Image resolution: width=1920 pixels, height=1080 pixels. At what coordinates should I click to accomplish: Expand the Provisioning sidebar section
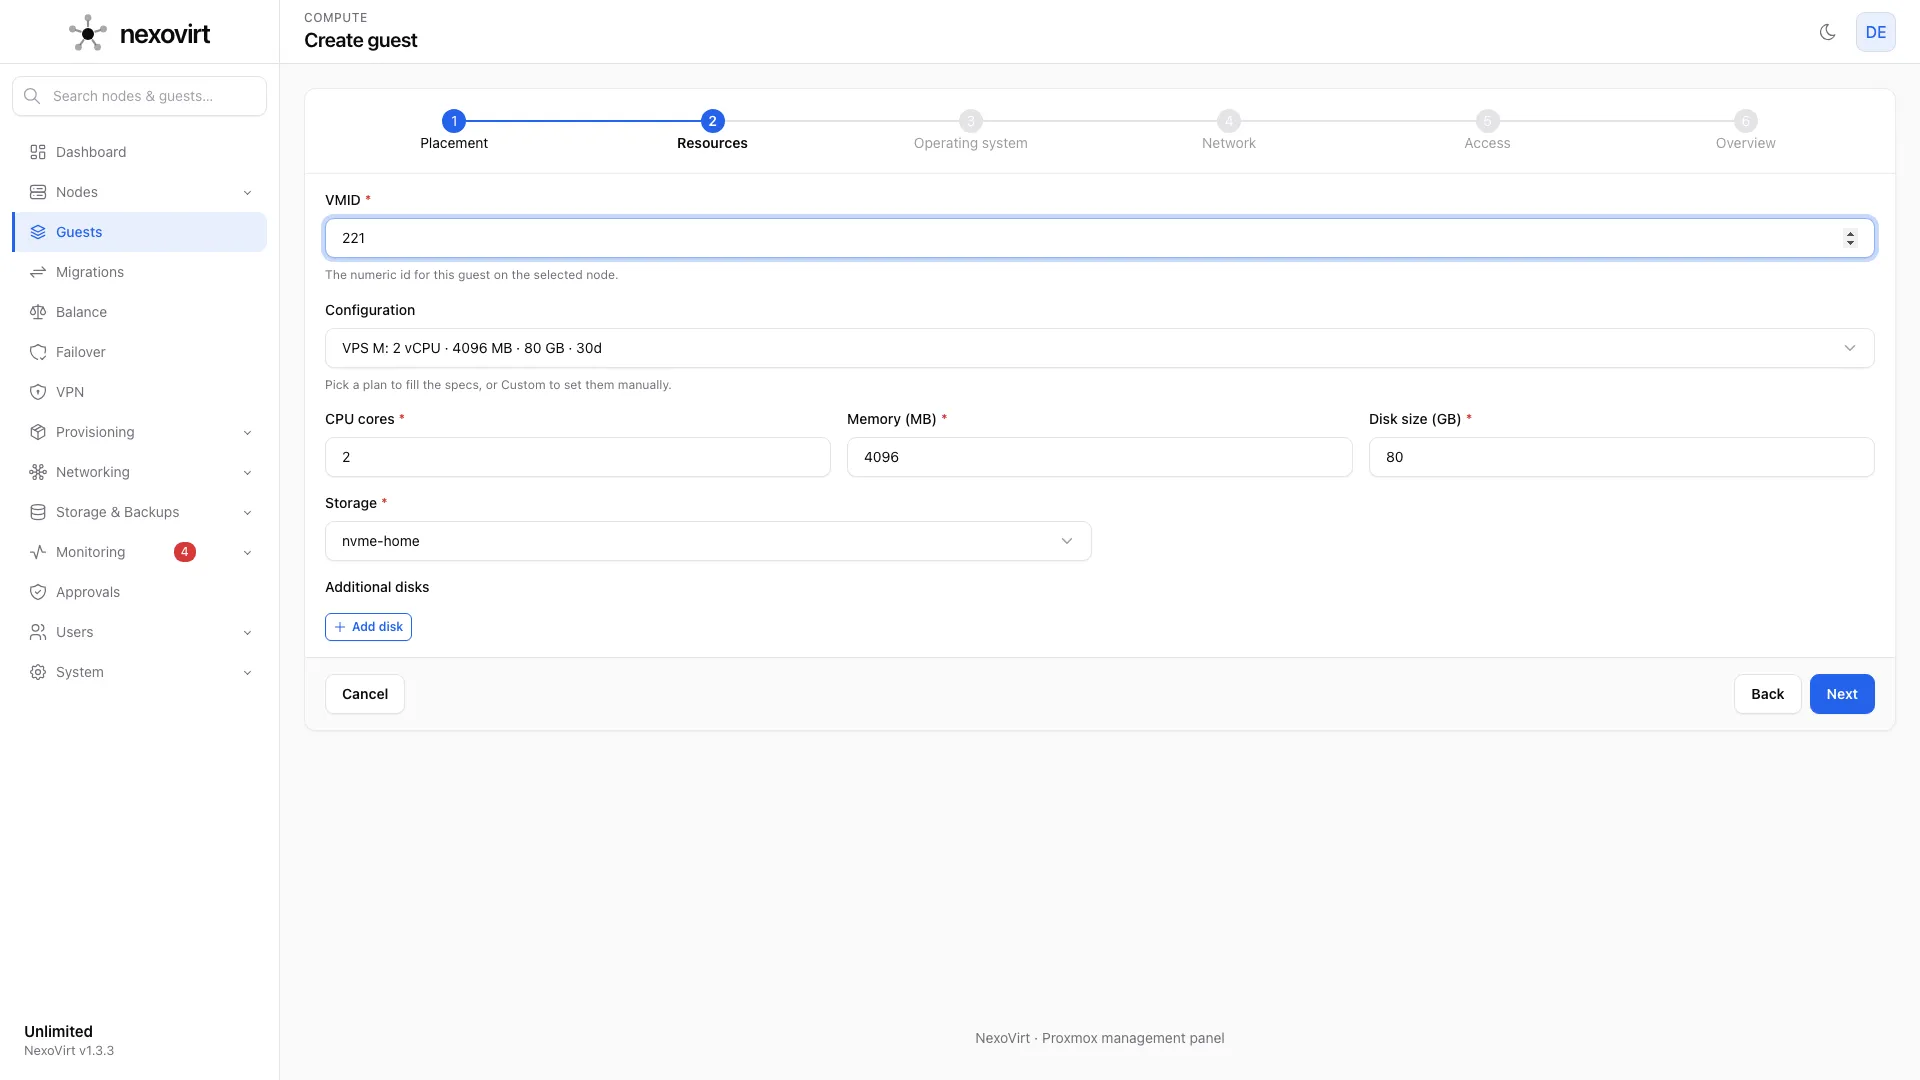[247, 432]
